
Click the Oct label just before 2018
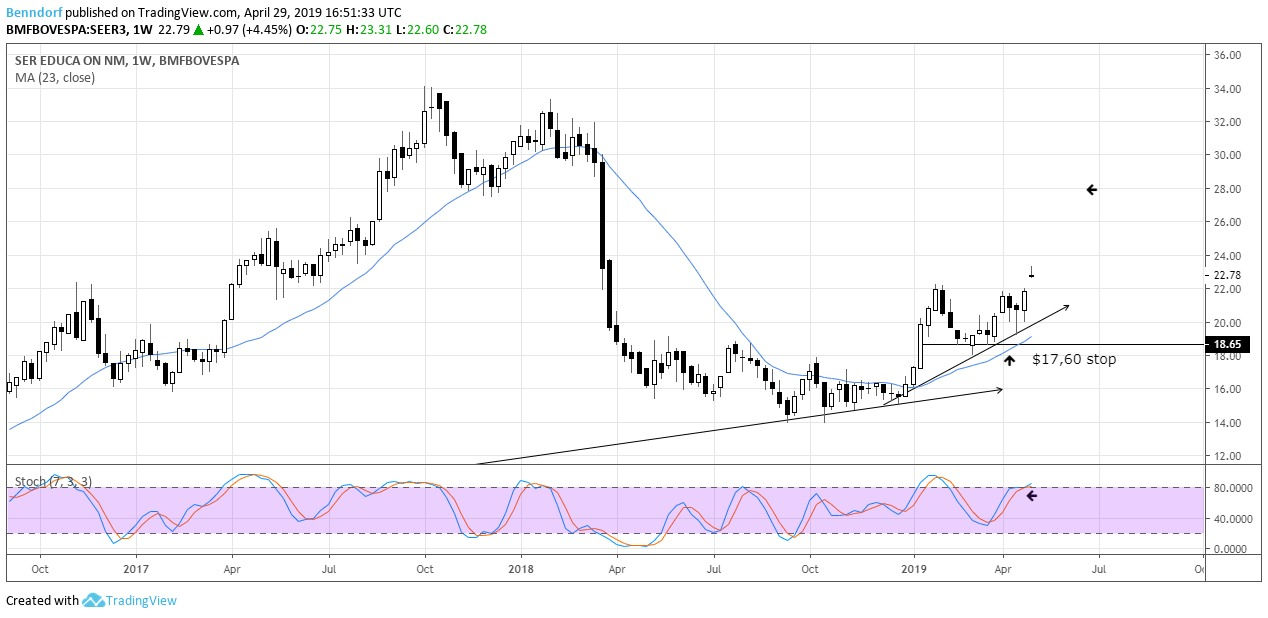[x=425, y=571]
